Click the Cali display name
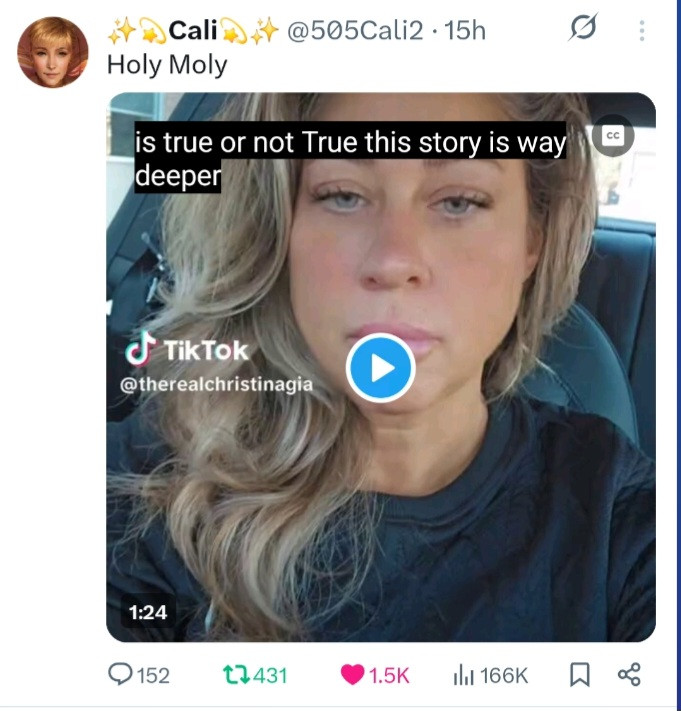The width and height of the screenshot is (681, 711). coord(194,32)
